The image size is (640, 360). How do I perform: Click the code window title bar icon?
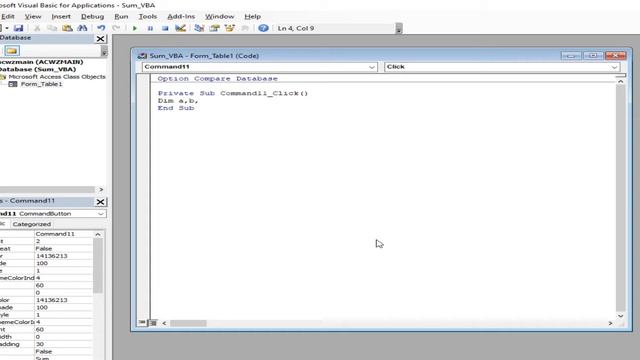tap(142, 56)
